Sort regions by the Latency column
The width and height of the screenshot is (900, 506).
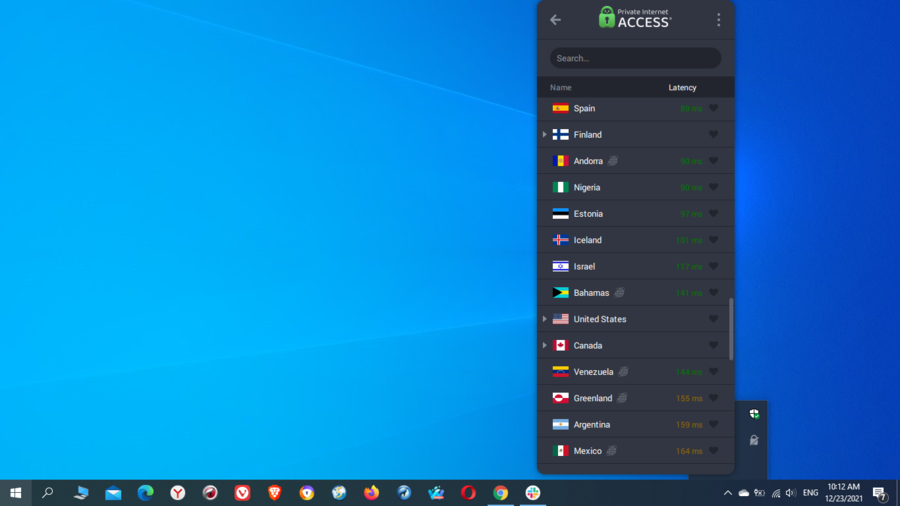[682, 88]
